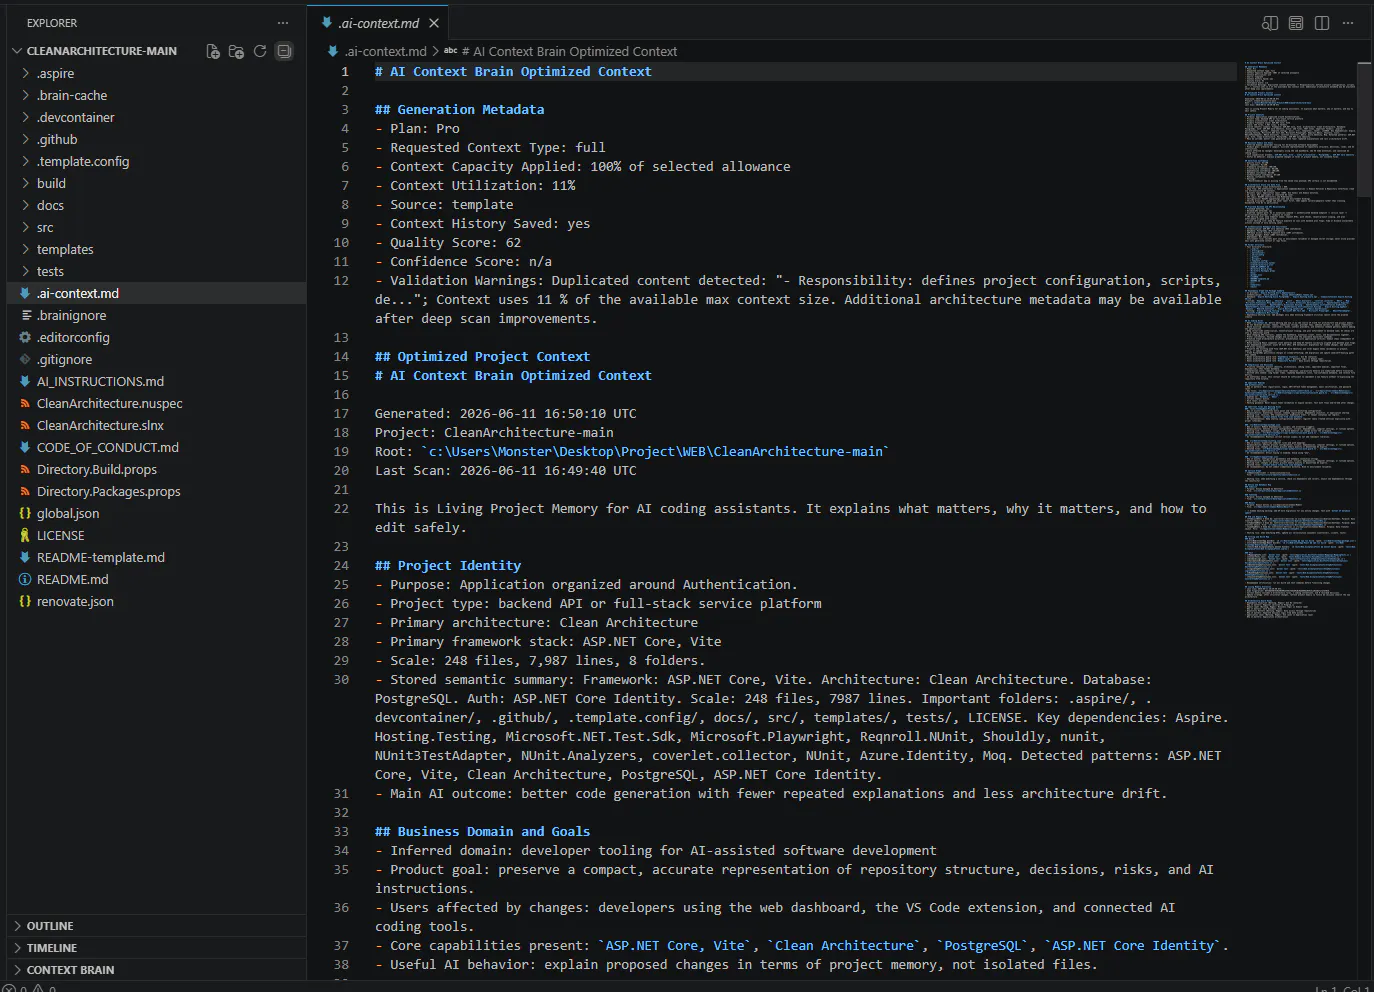Click line number 24 in the gutter

(x=342, y=566)
